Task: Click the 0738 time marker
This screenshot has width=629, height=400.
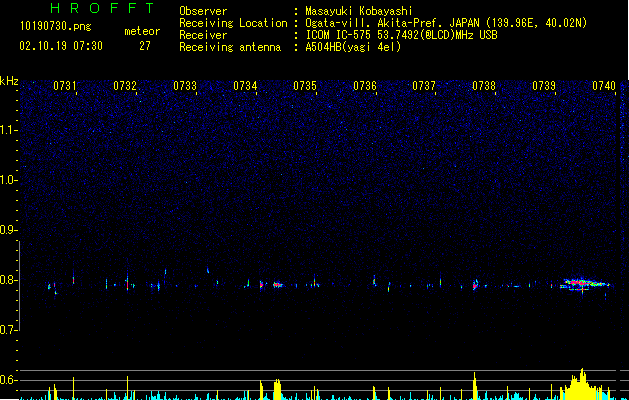Action: click(484, 86)
